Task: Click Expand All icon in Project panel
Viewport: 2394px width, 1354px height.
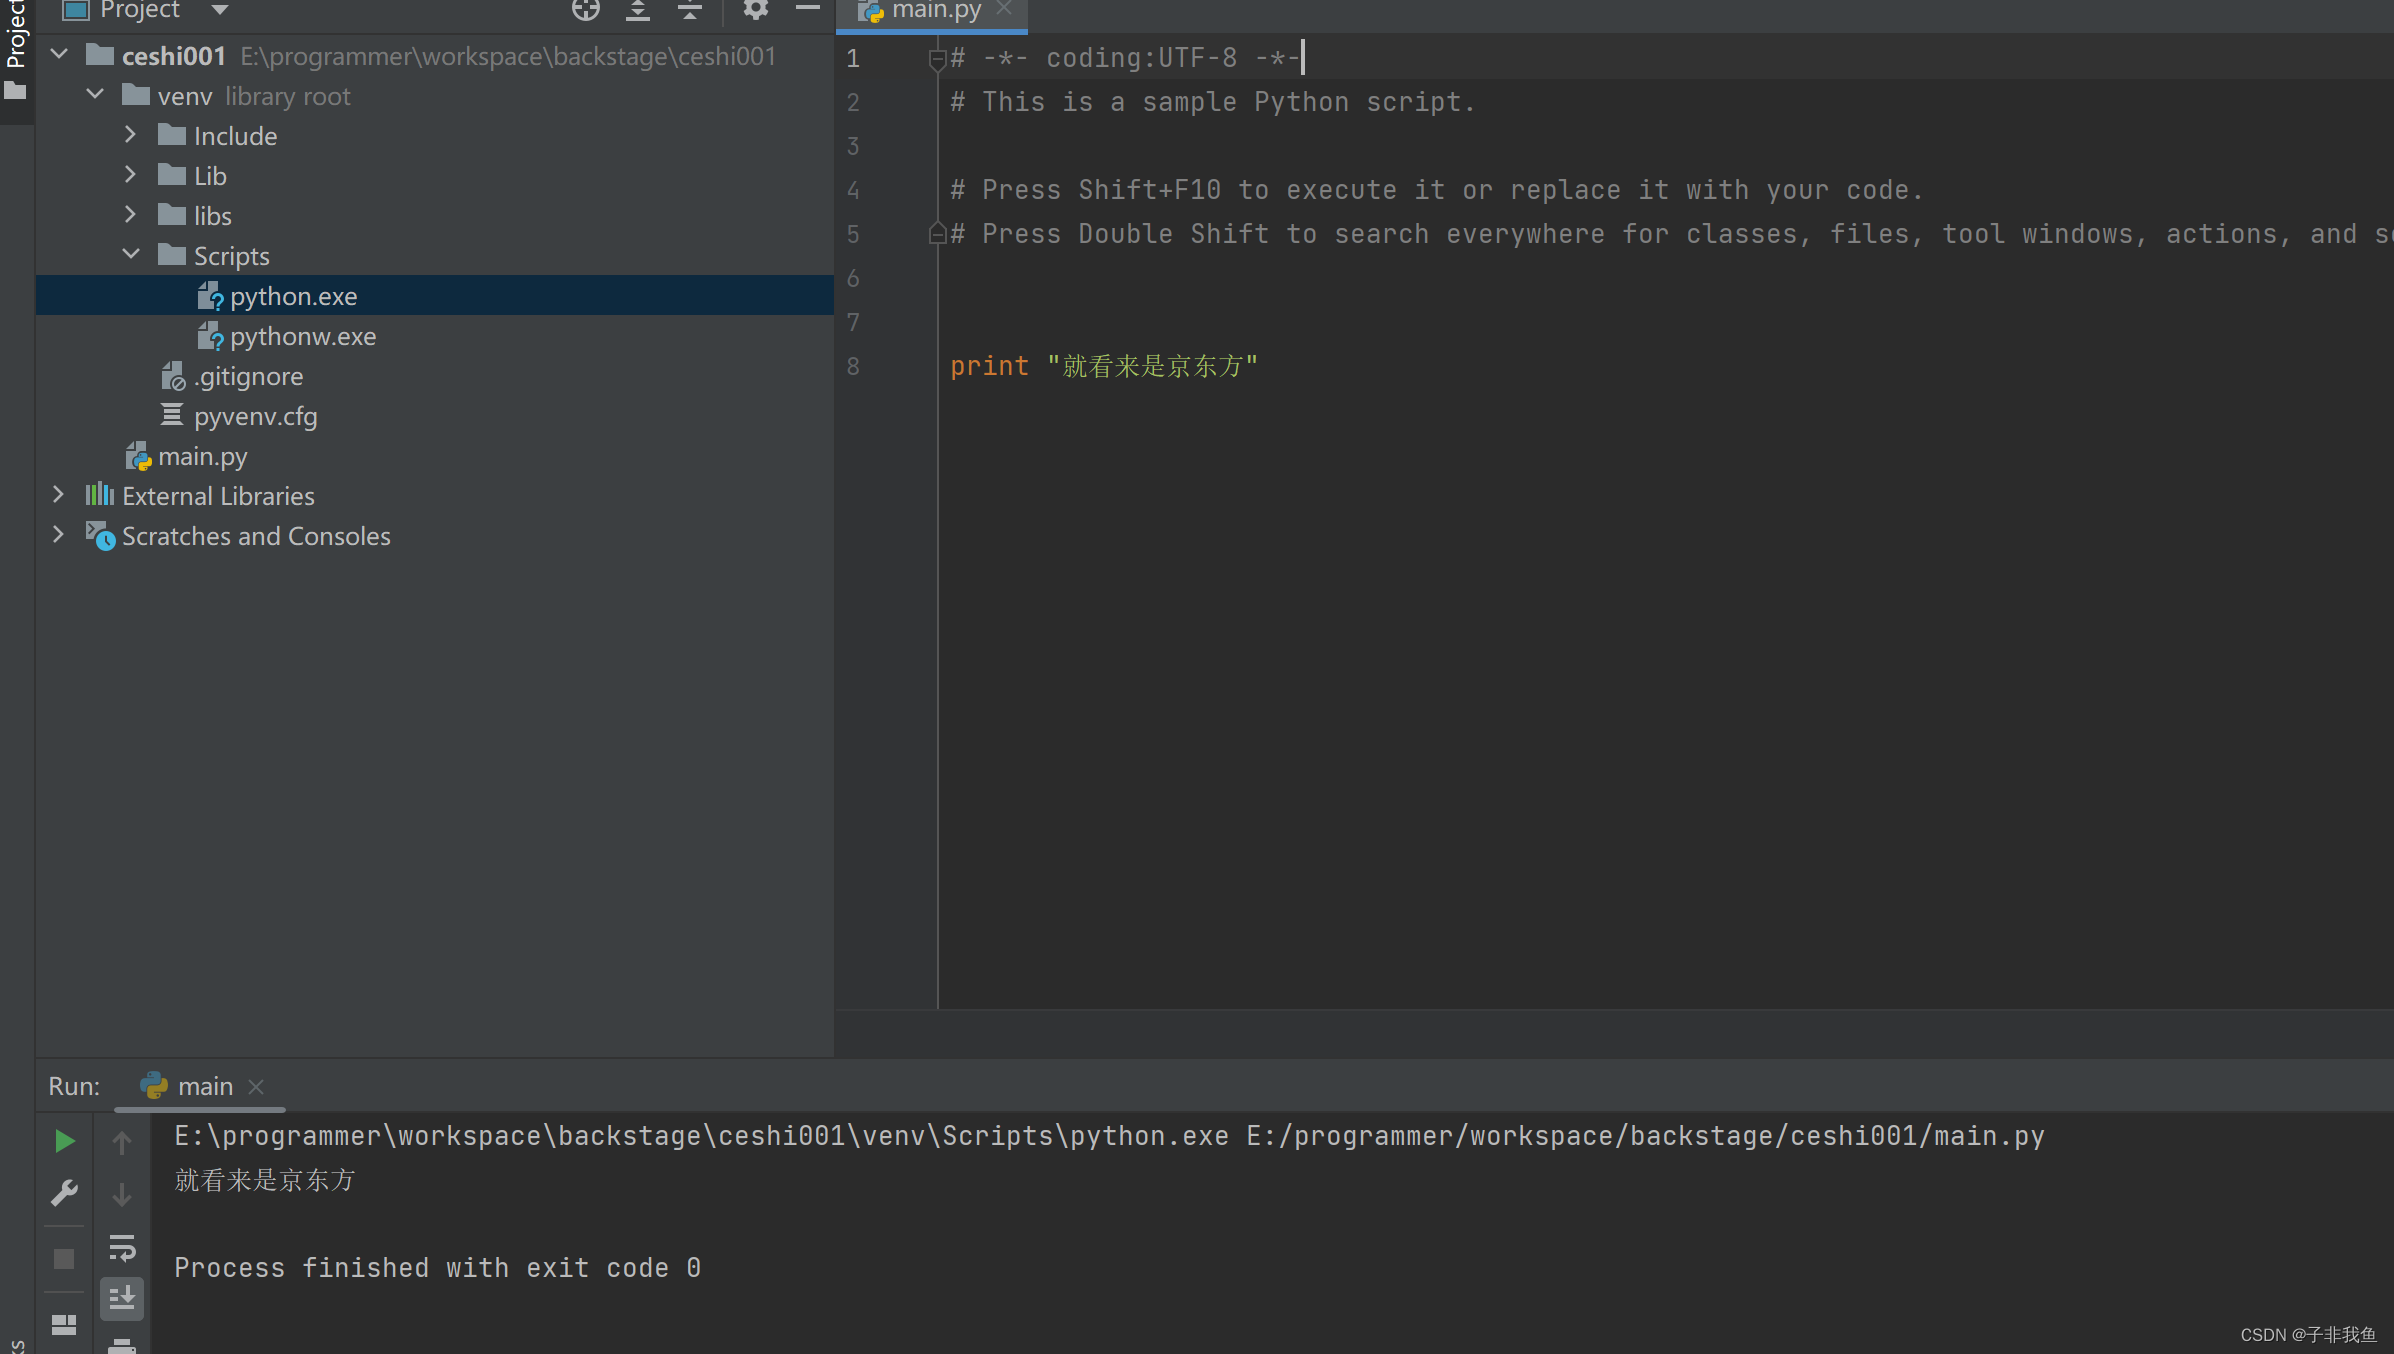Action: (638, 11)
